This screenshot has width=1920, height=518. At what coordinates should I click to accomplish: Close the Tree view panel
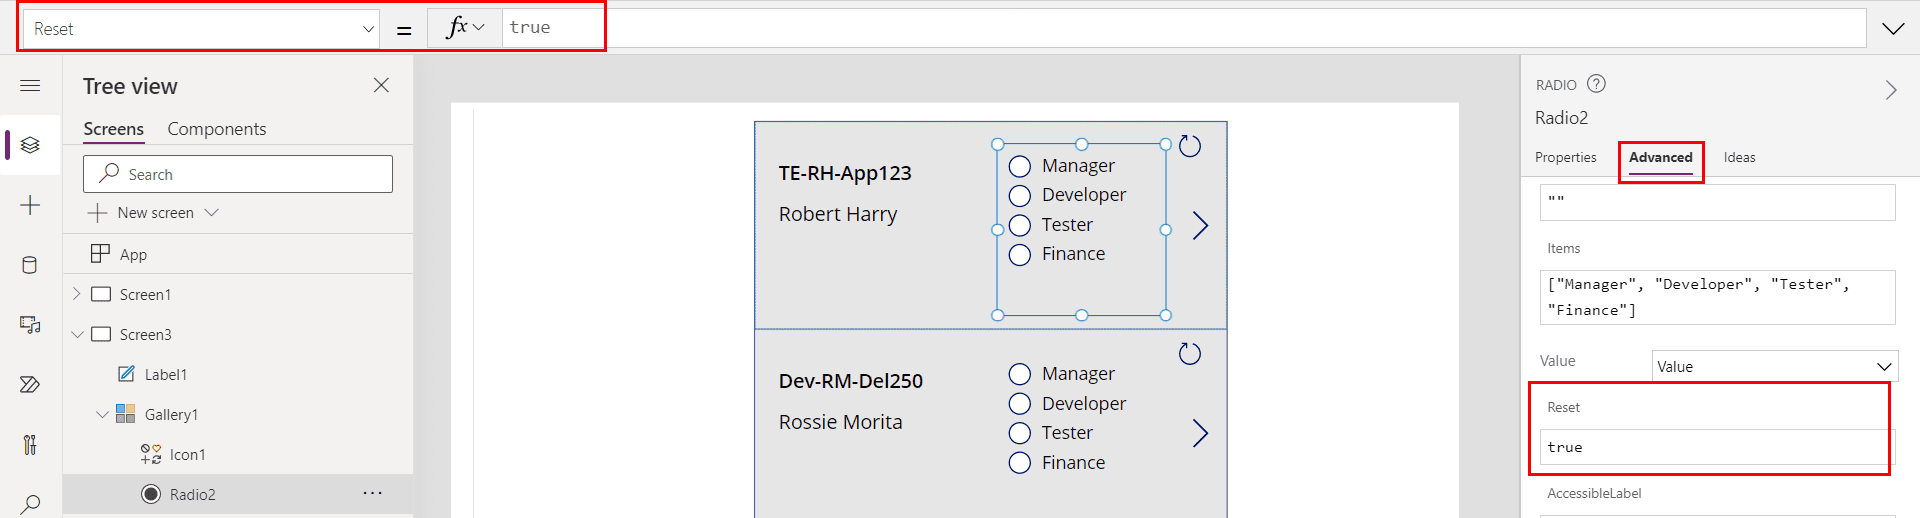click(381, 85)
